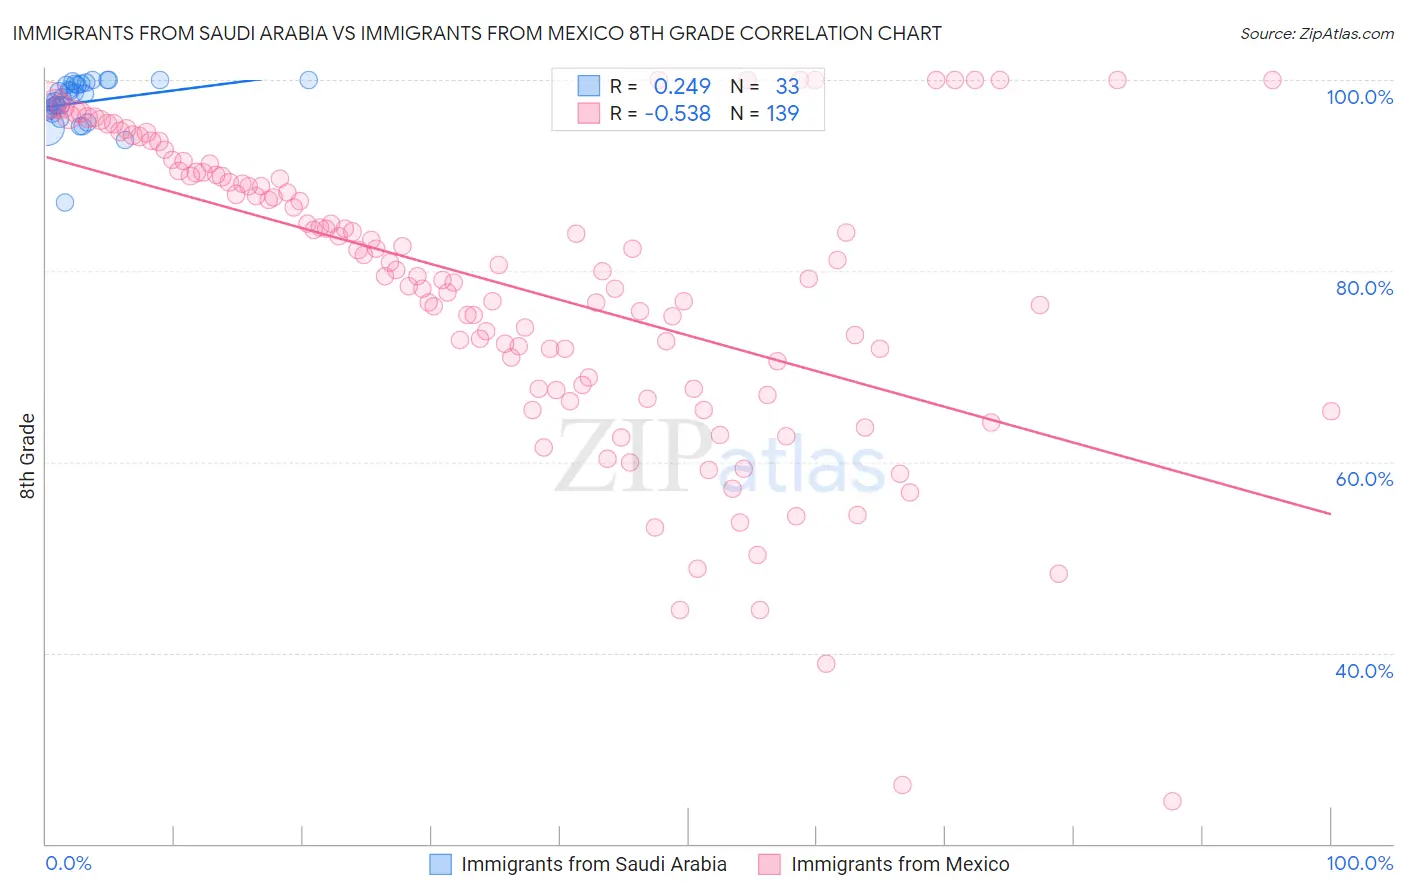Click the N = 139 value in legend
This screenshot has height=892, width=1406.
click(x=765, y=113)
